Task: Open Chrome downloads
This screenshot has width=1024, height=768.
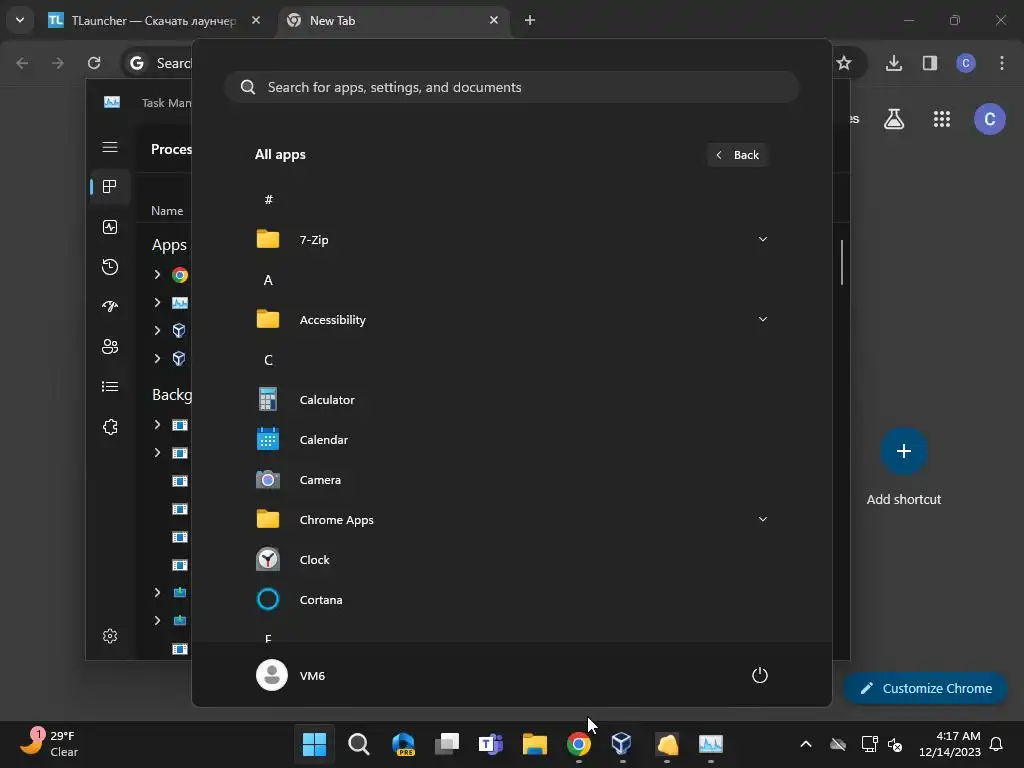Action: [x=893, y=63]
